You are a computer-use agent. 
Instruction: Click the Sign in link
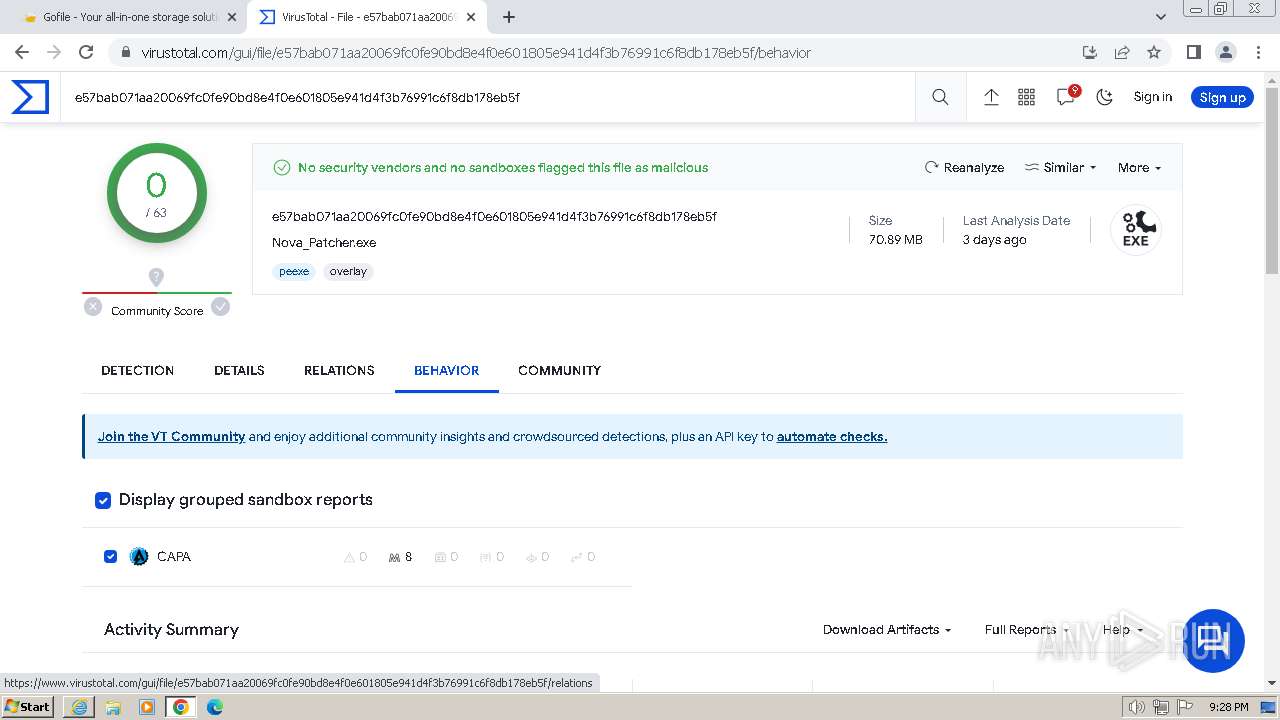1153,97
